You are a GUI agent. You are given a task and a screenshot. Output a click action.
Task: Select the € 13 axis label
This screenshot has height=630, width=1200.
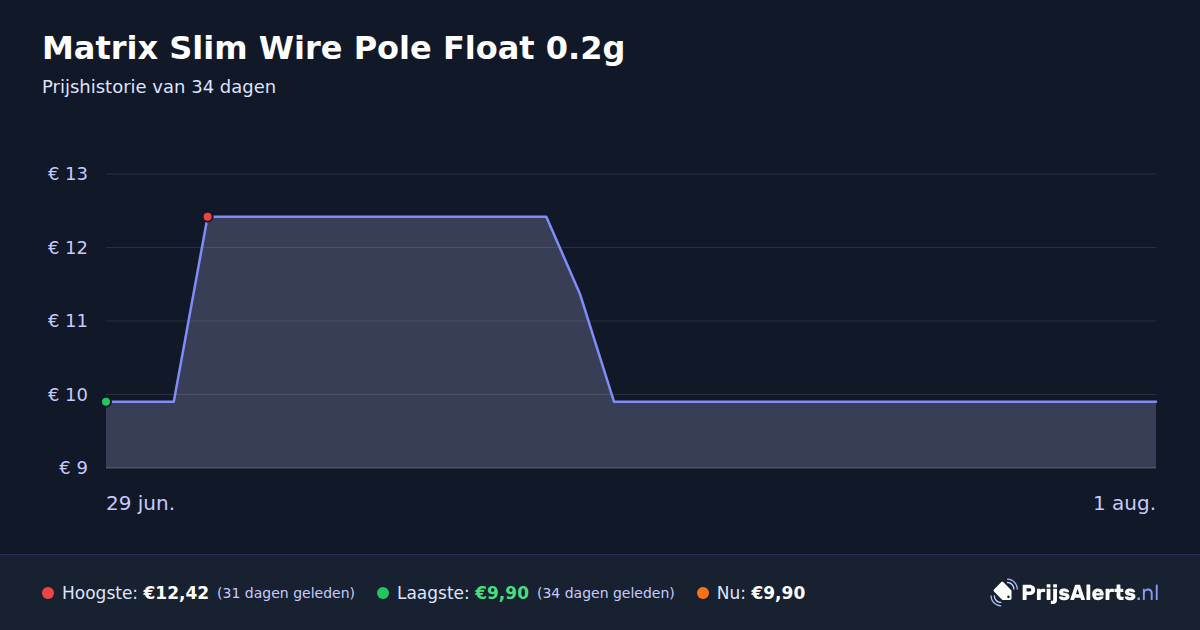[x=68, y=174]
